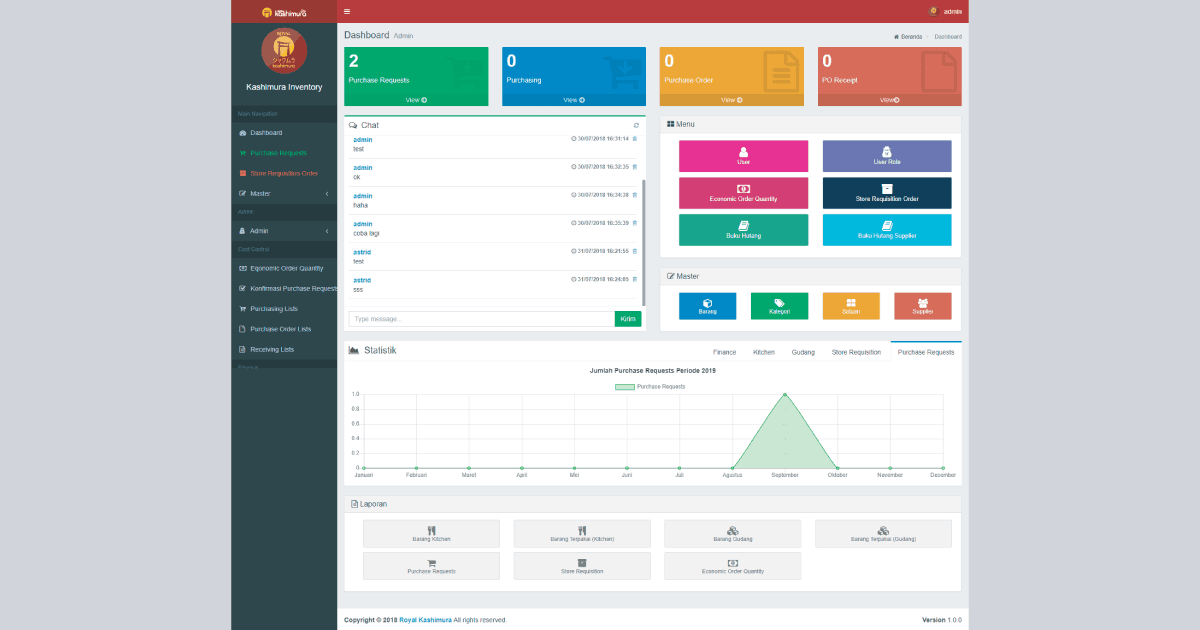Image resolution: width=1200 pixels, height=630 pixels.
Task: Switch to the Finance statistics tab
Action: coord(725,352)
